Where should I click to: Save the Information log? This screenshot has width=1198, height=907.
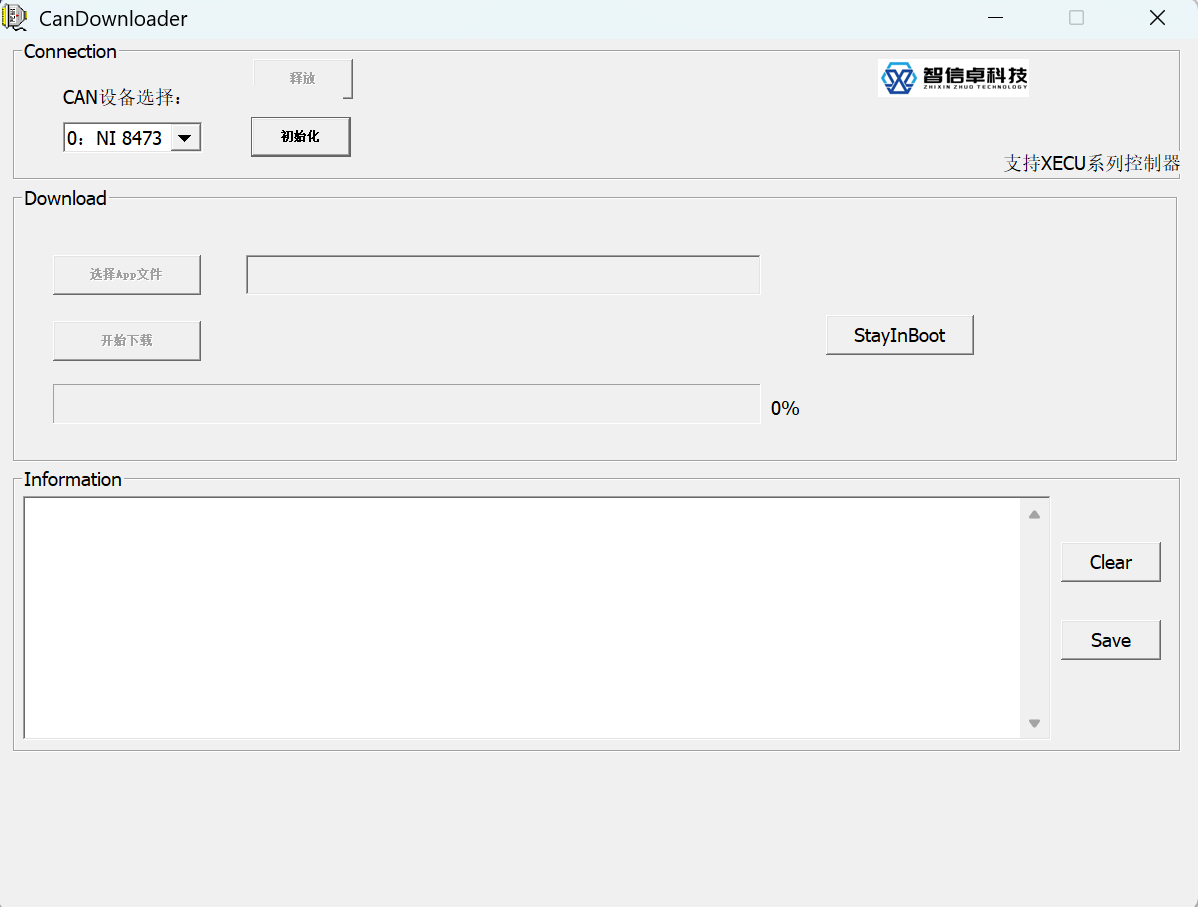pos(1110,640)
